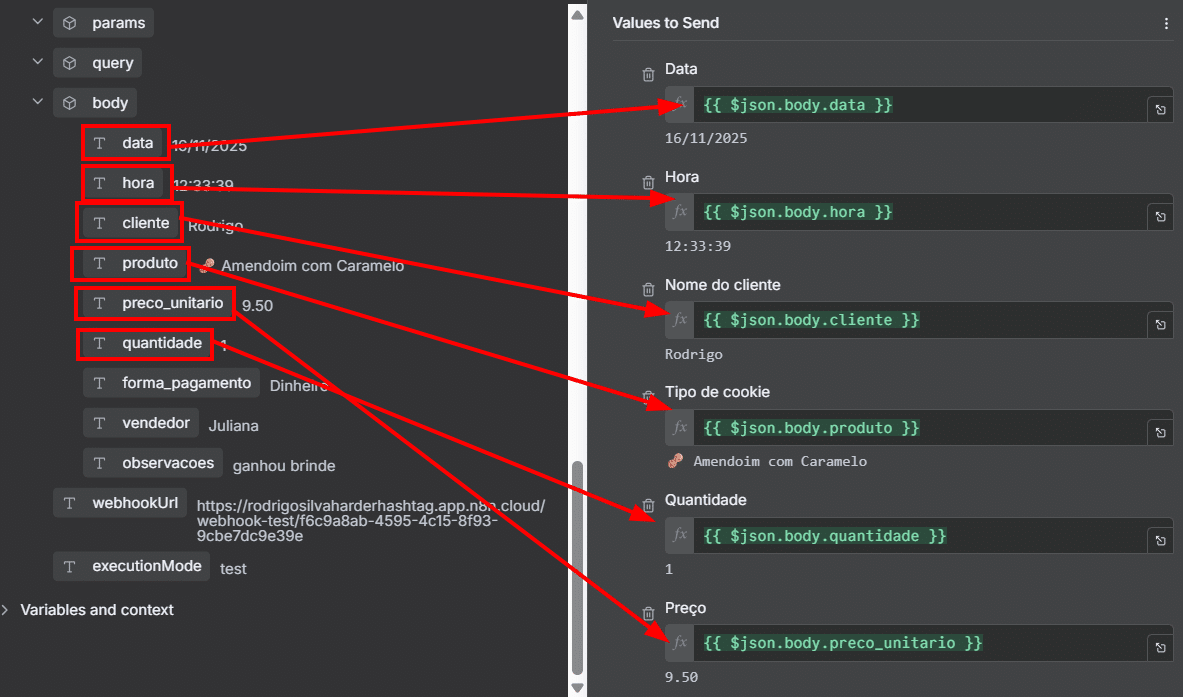Click the 'ganhou brinde' observacoes value
This screenshot has width=1183, height=697.
tap(284, 466)
